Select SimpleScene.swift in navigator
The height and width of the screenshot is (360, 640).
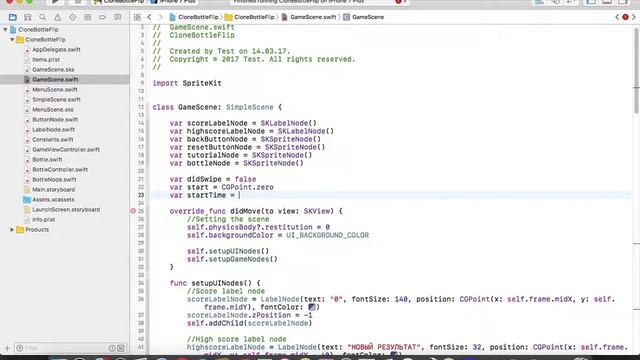click(x=56, y=100)
